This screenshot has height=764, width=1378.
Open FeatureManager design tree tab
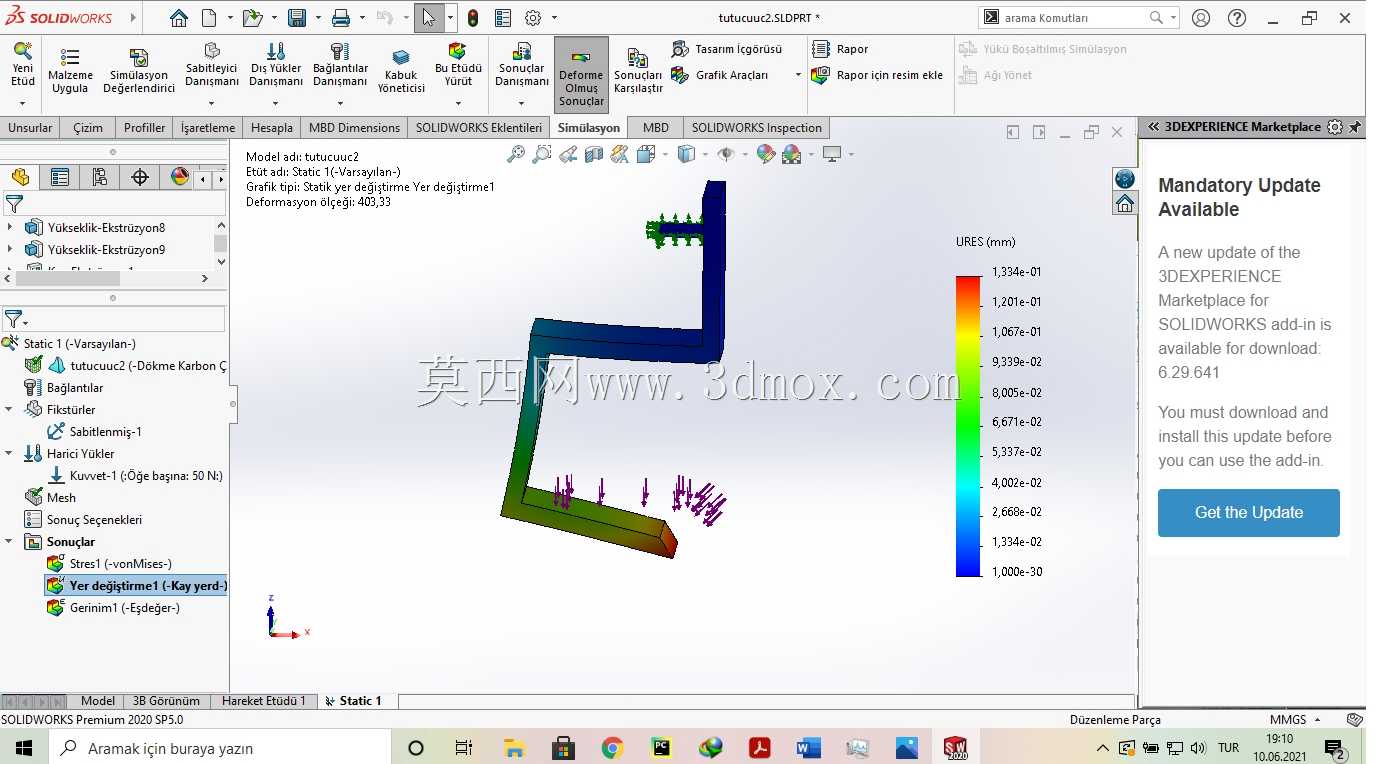20,177
